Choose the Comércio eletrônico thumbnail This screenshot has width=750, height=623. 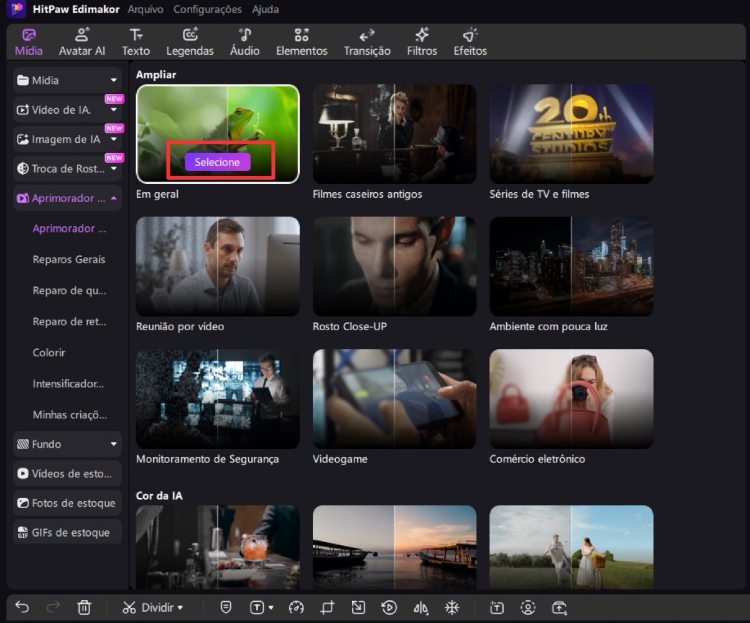coord(571,399)
